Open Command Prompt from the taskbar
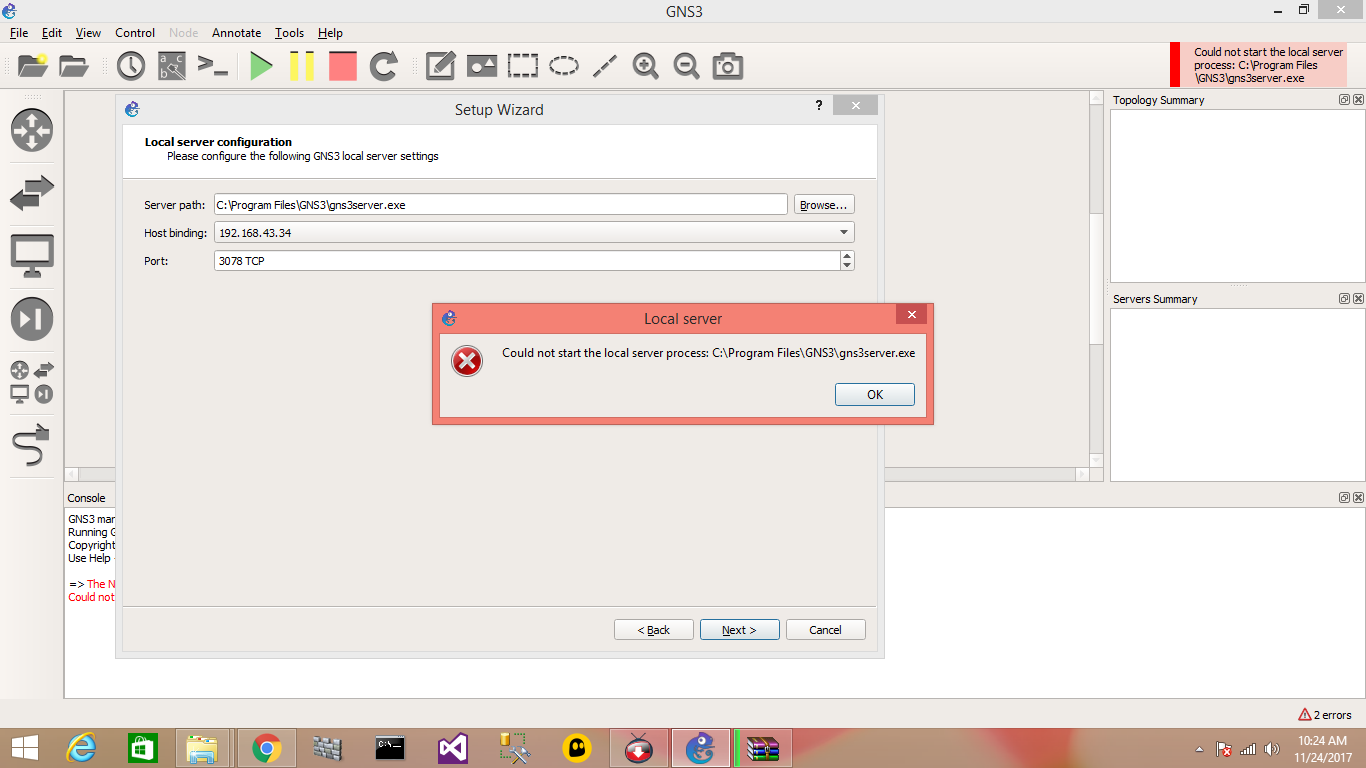The image size is (1366, 768). coord(390,748)
